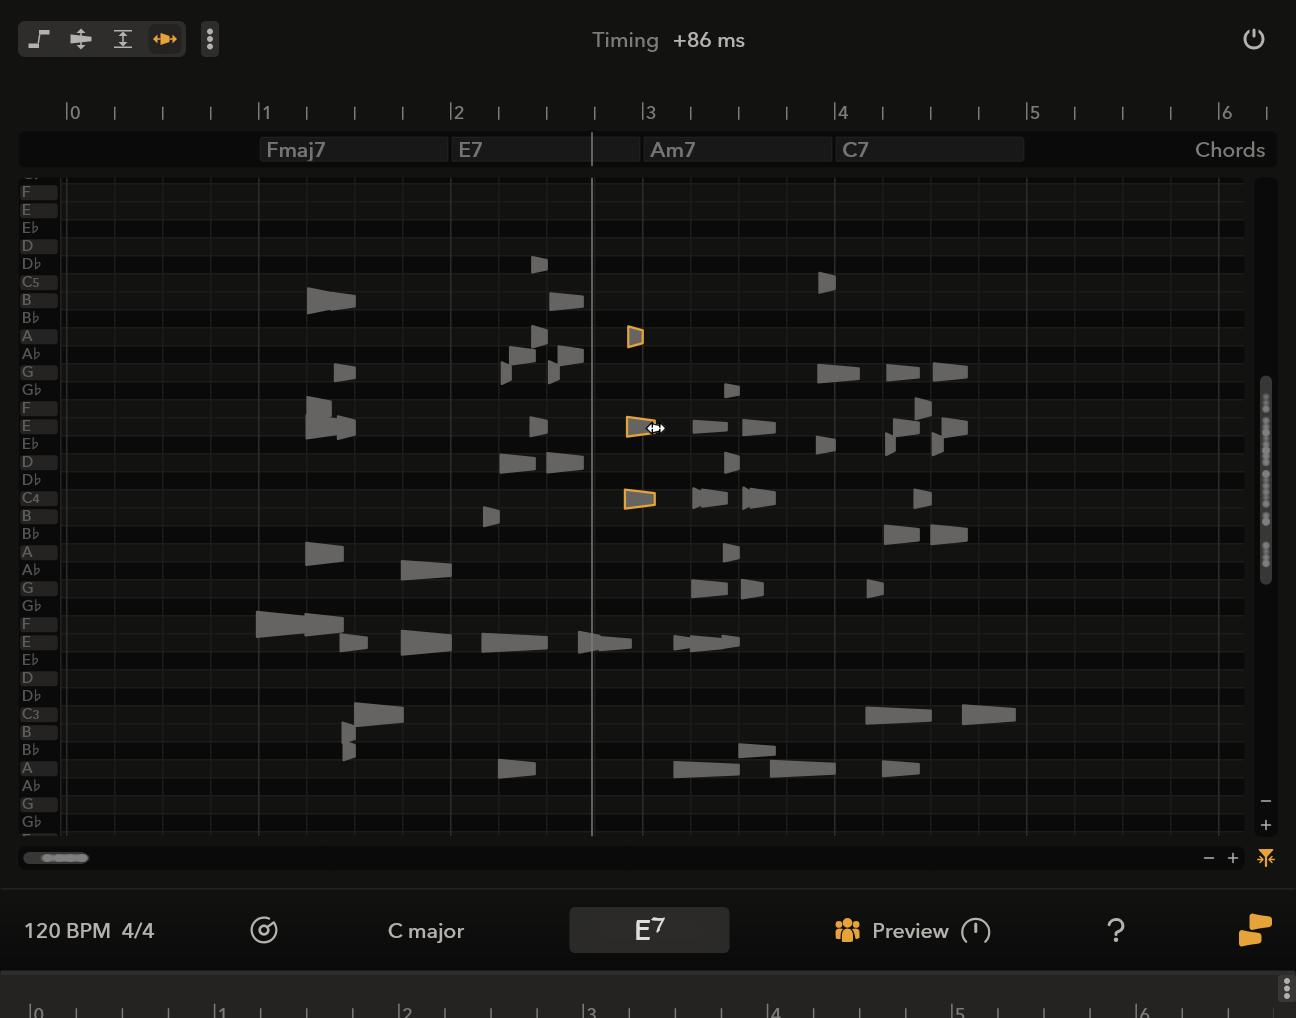This screenshot has height=1018, width=1296.
Task: Select the vertical note move tool
Action: 81,39
